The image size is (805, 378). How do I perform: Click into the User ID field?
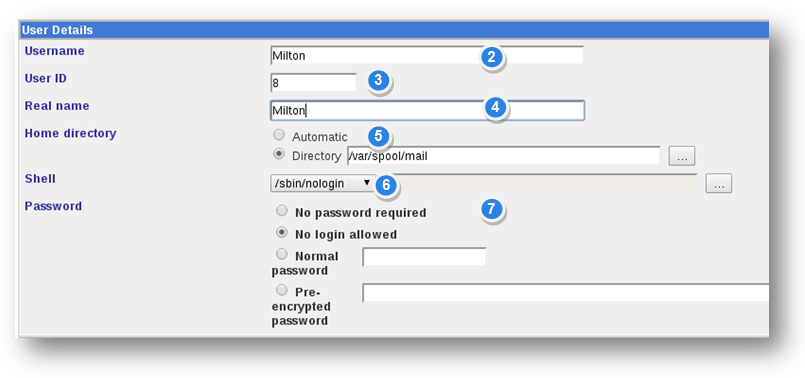tap(313, 82)
